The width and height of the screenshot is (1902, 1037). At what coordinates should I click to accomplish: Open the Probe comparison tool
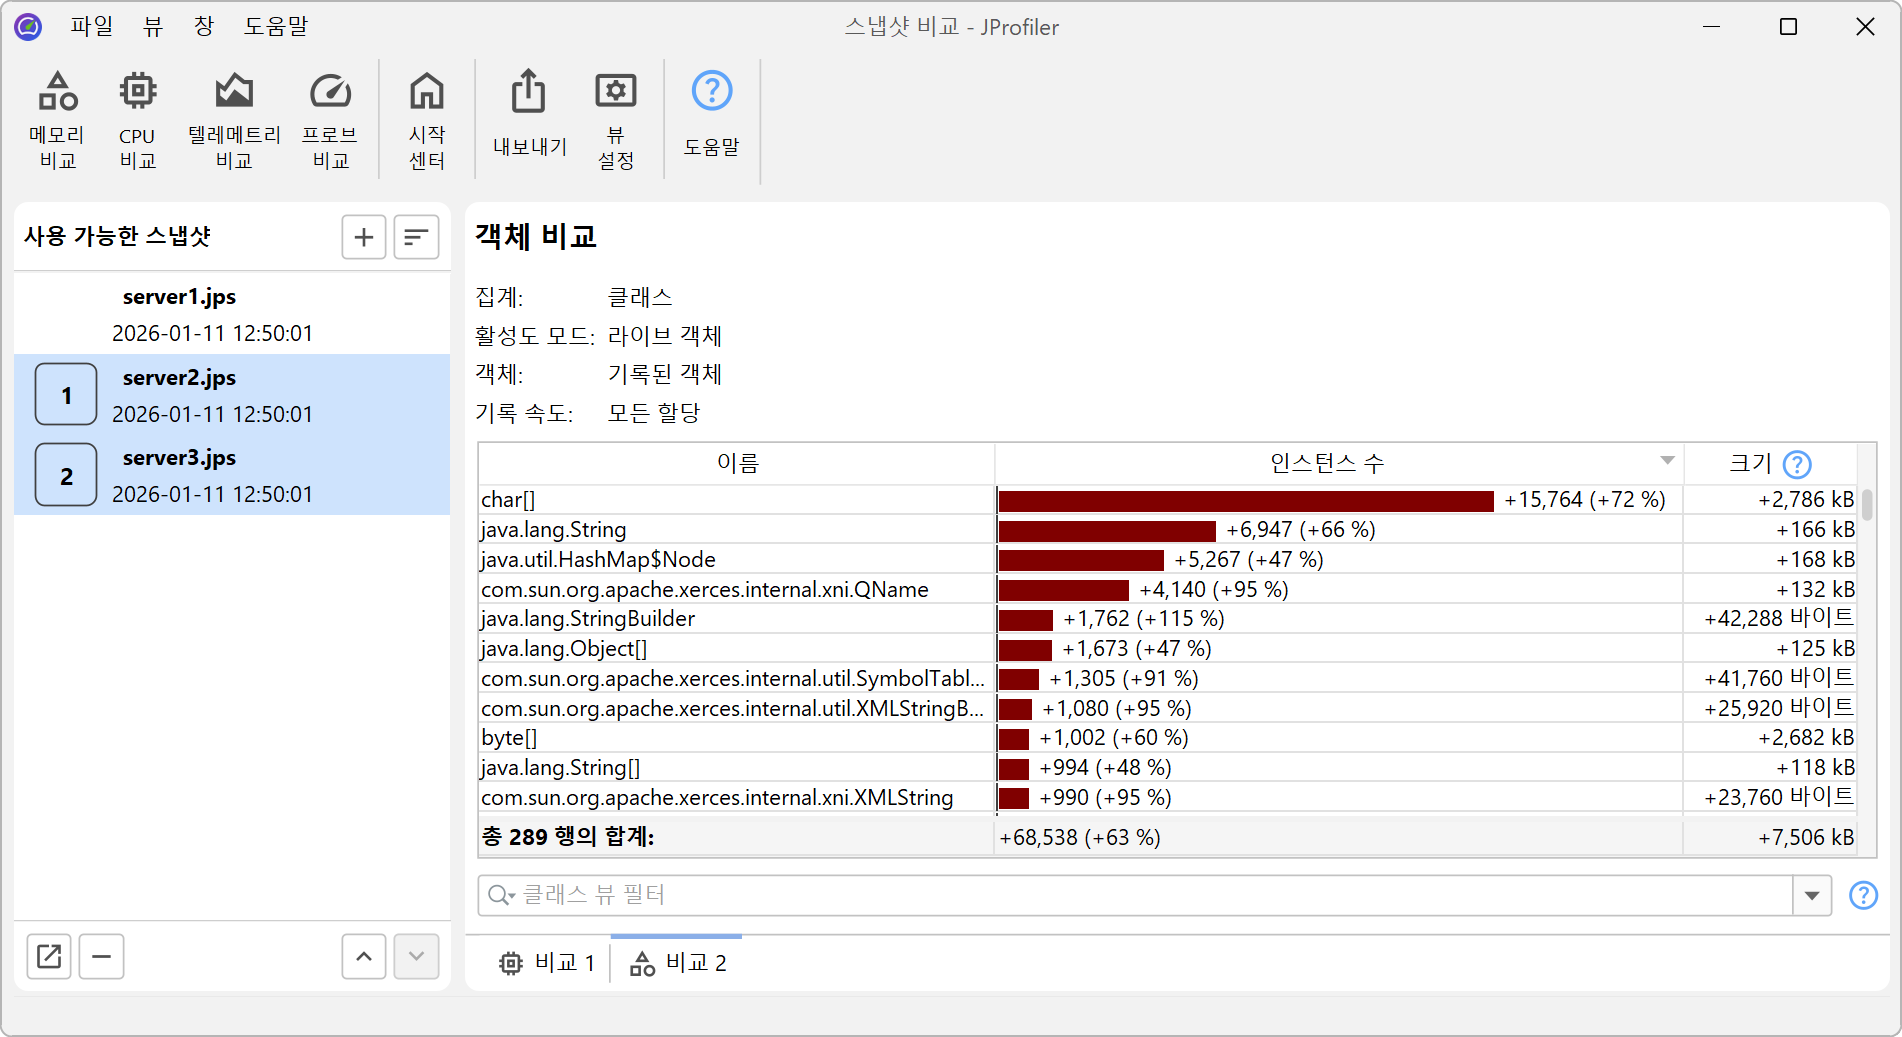click(x=330, y=119)
